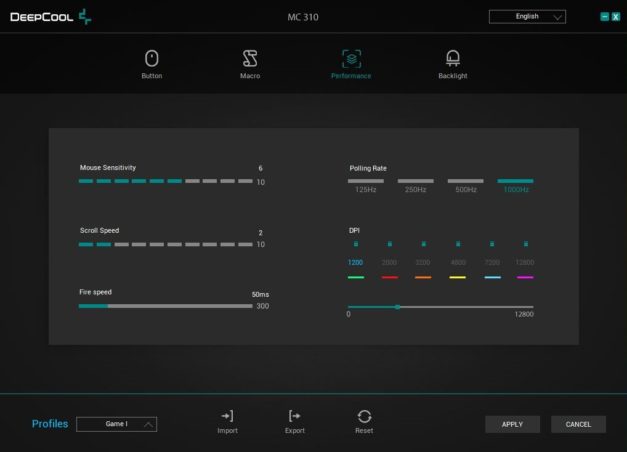Click the Import profile icon
Screen dimensions: 627x452
click(x=227, y=416)
